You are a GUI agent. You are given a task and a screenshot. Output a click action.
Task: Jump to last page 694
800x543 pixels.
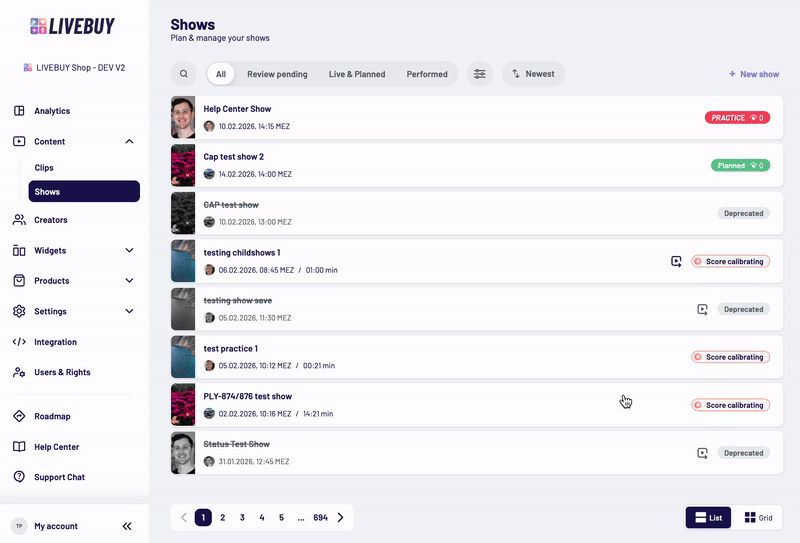coord(320,517)
